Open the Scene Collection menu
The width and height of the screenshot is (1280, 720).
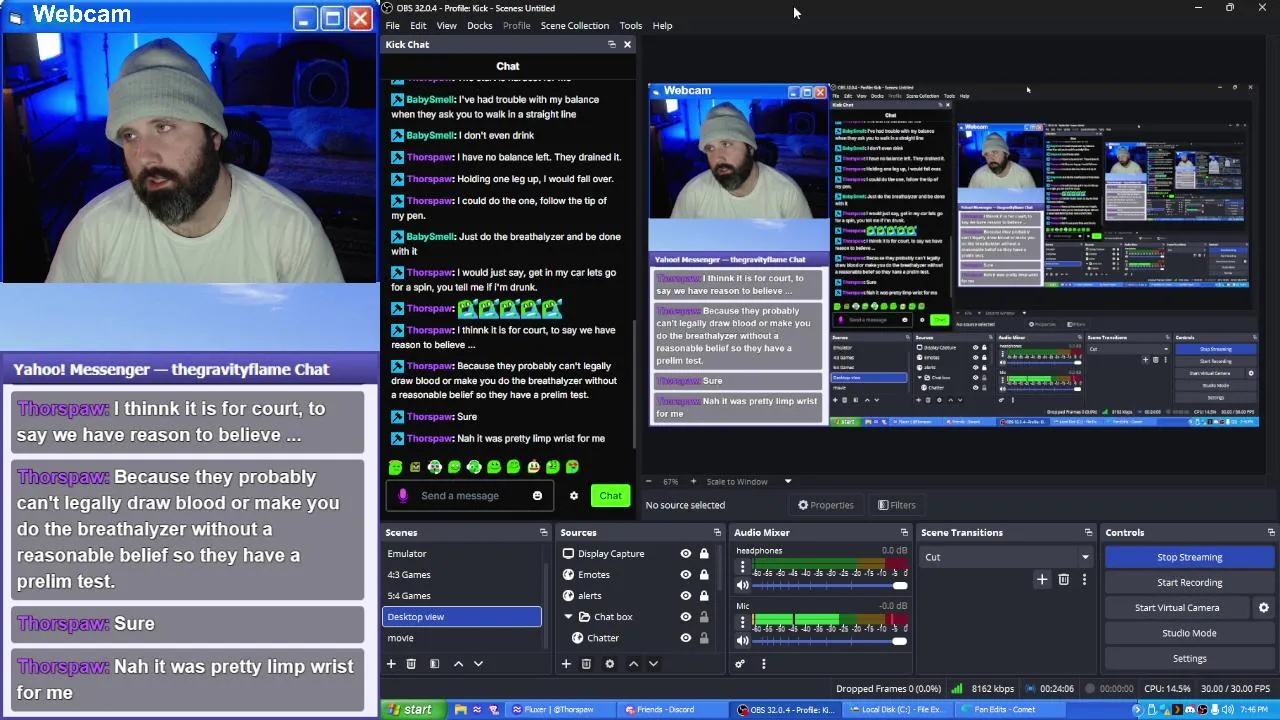pyautogui.click(x=575, y=26)
